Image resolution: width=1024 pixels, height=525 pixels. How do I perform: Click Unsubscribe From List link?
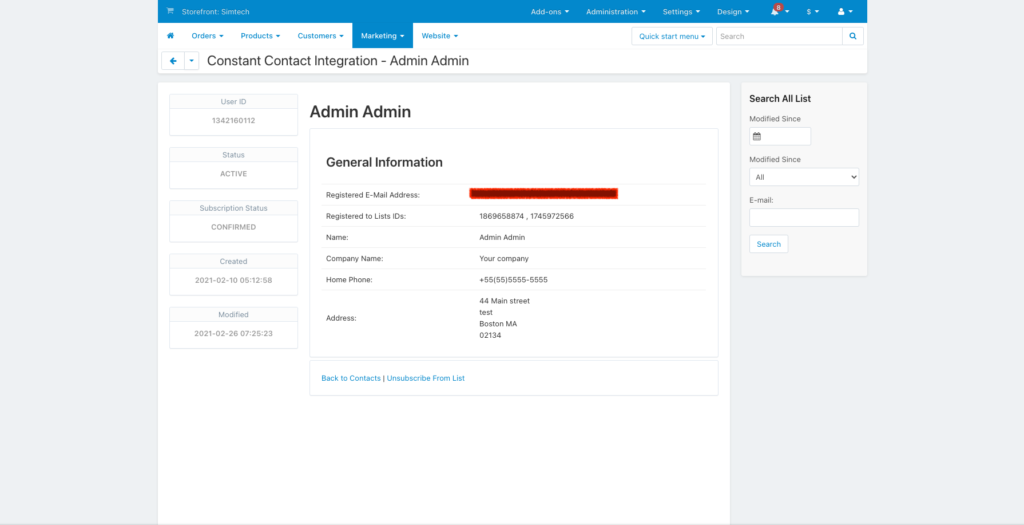pyautogui.click(x=425, y=378)
